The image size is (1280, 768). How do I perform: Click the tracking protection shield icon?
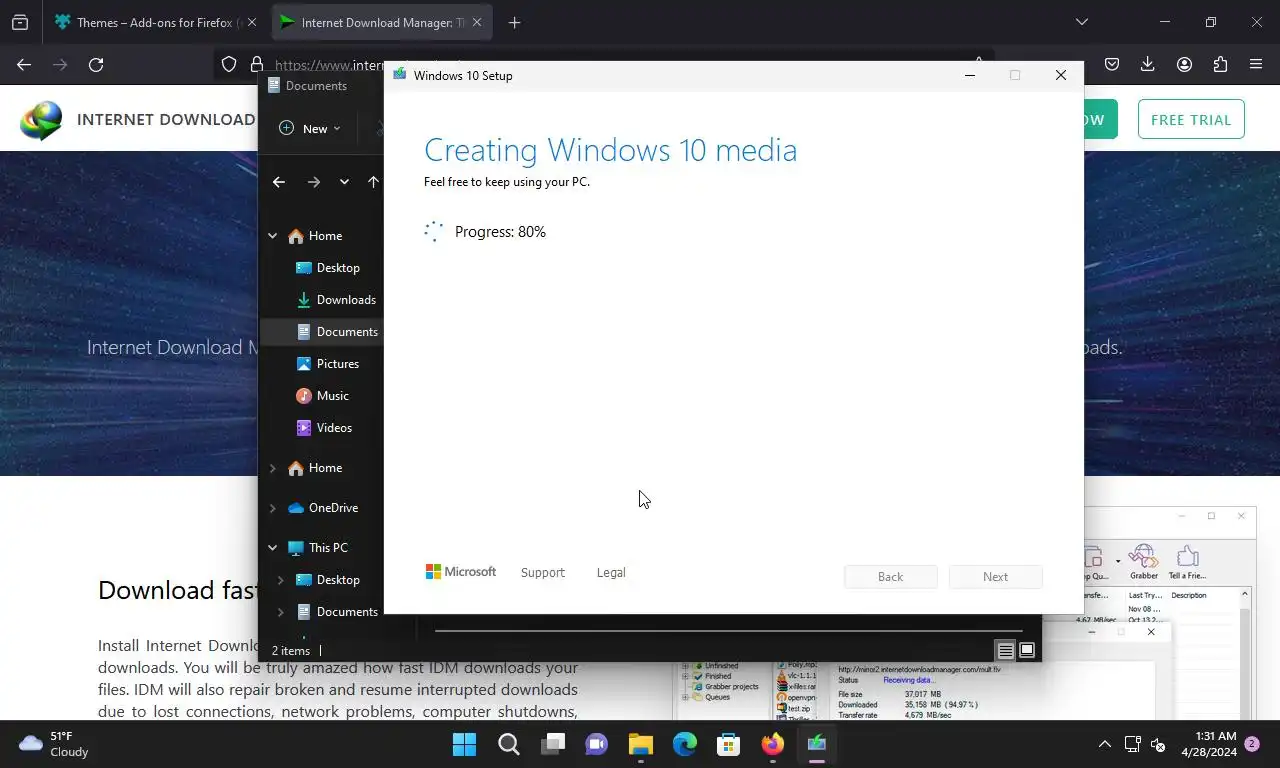tap(229, 64)
